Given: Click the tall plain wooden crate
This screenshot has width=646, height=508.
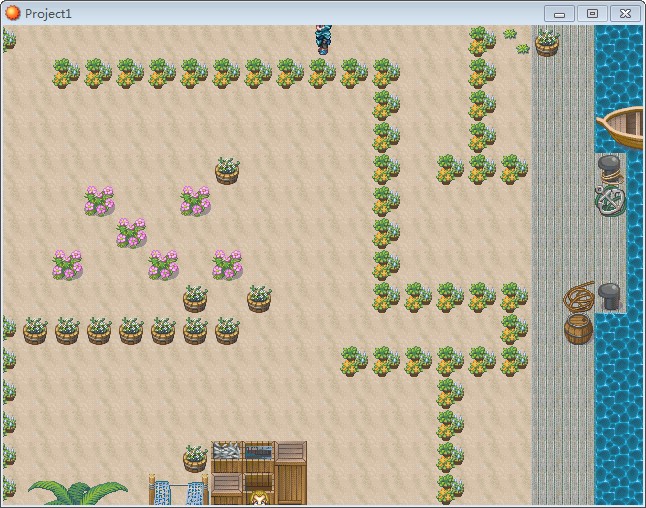Looking at the screenshot, I should coord(291,473).
